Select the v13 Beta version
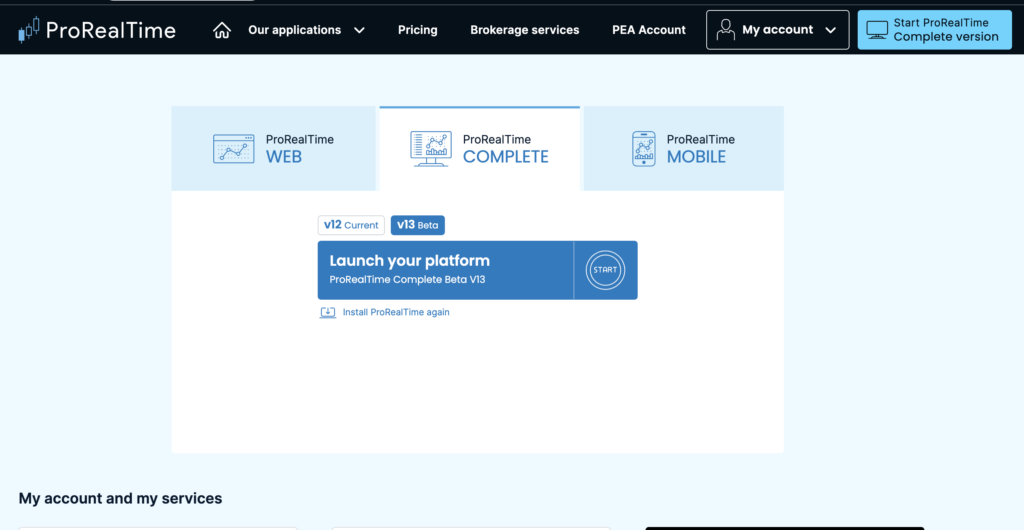The width and height of the screenshot is (1024, 530). tap(417, 225)
